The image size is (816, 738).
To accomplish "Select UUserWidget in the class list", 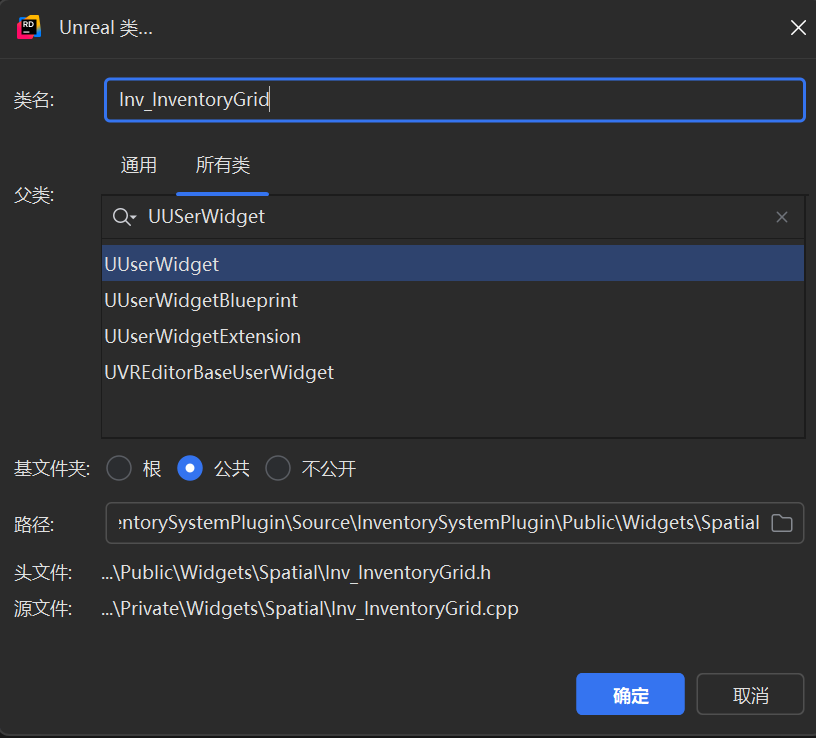I will (453, 264).
